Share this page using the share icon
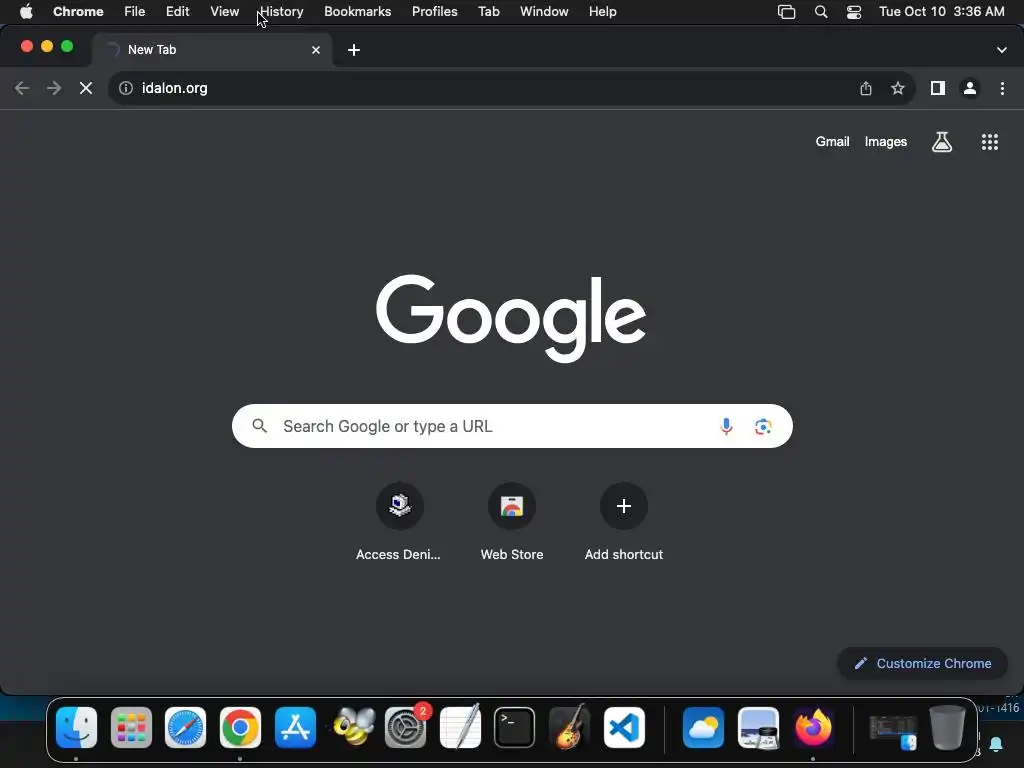This screenshot has height=768, width=1024. [x=866, y=88]
